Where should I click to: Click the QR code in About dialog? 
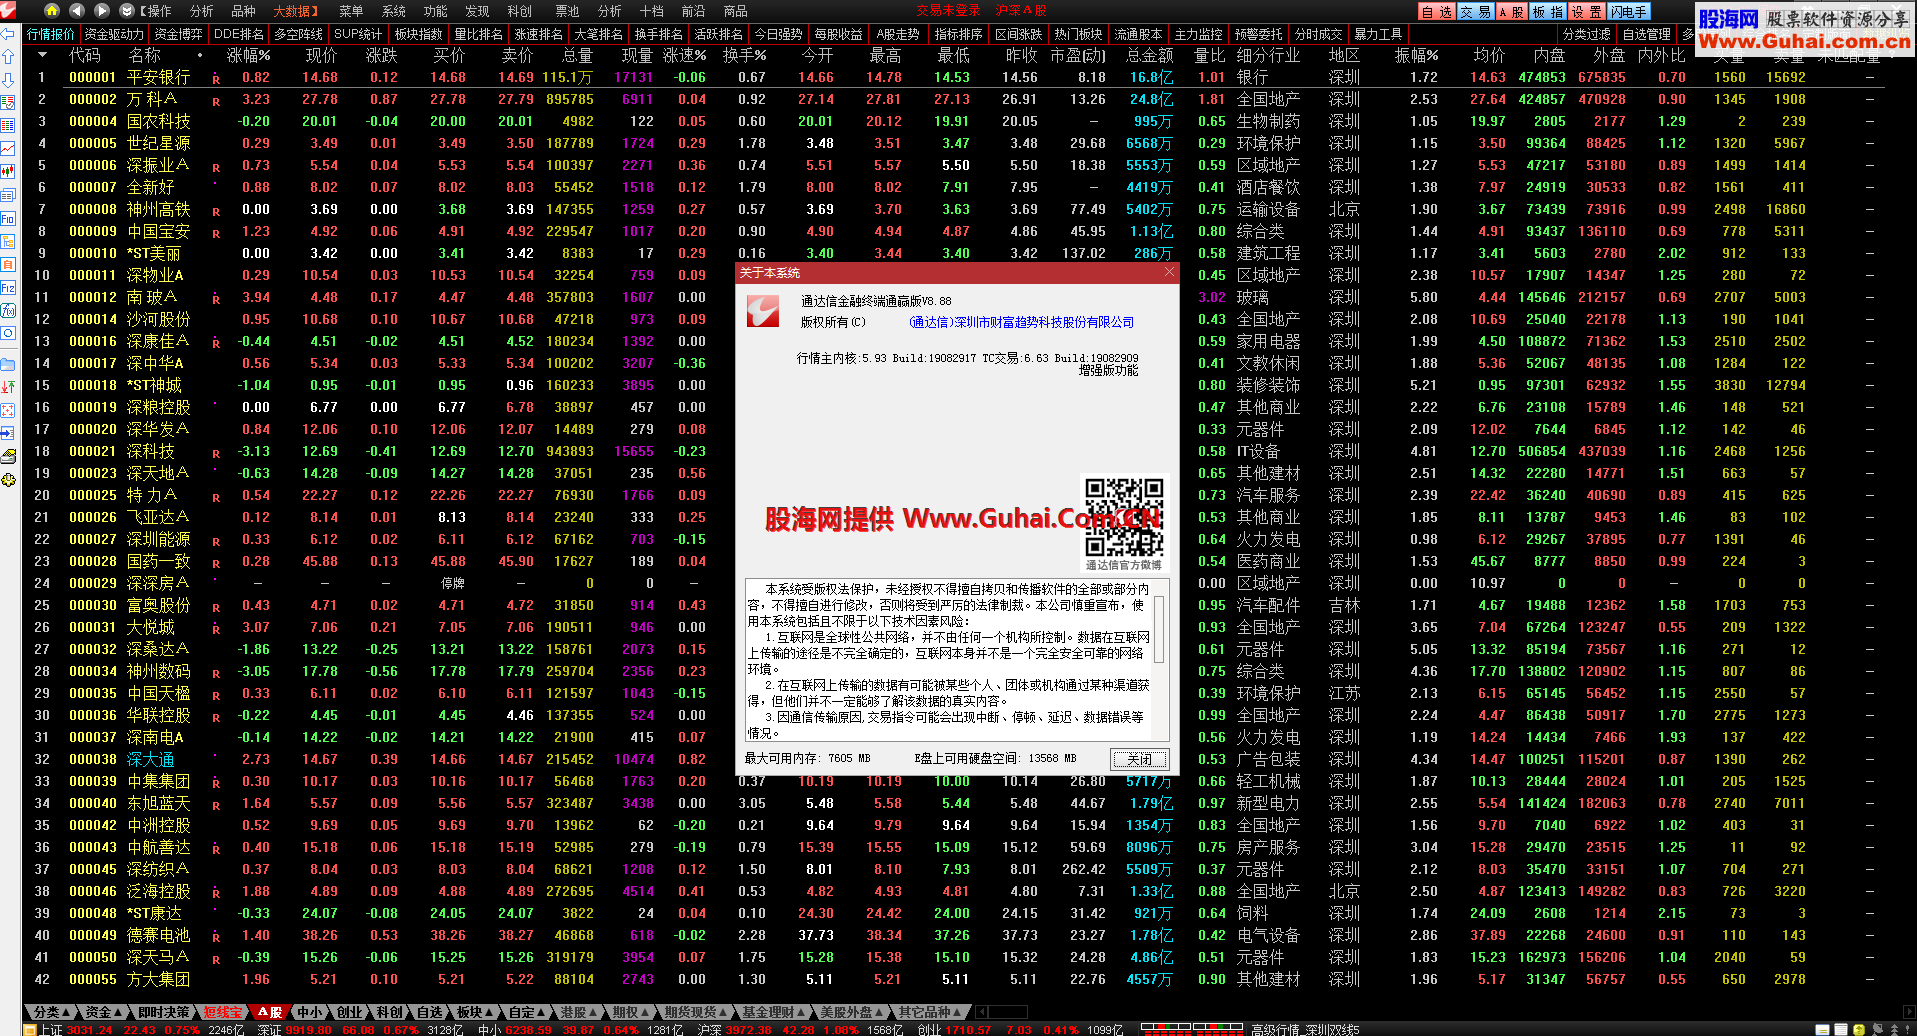click(x=1124, y=517)
